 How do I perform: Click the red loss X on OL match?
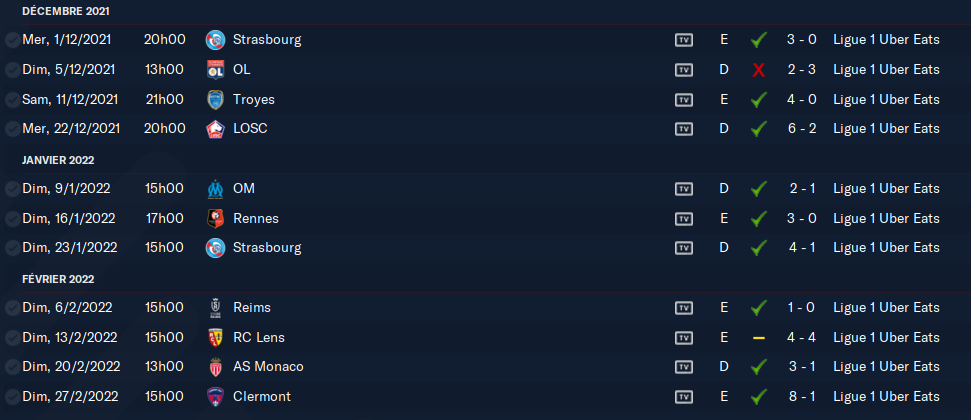point(758,70)
